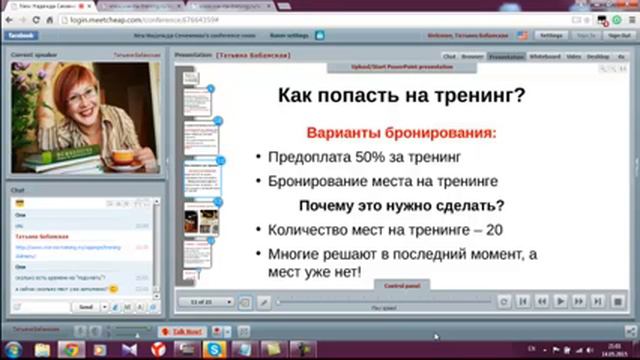Click the Settings button in header
The width and height of the screenshot is (640, 360).
(x=551, y=36)
